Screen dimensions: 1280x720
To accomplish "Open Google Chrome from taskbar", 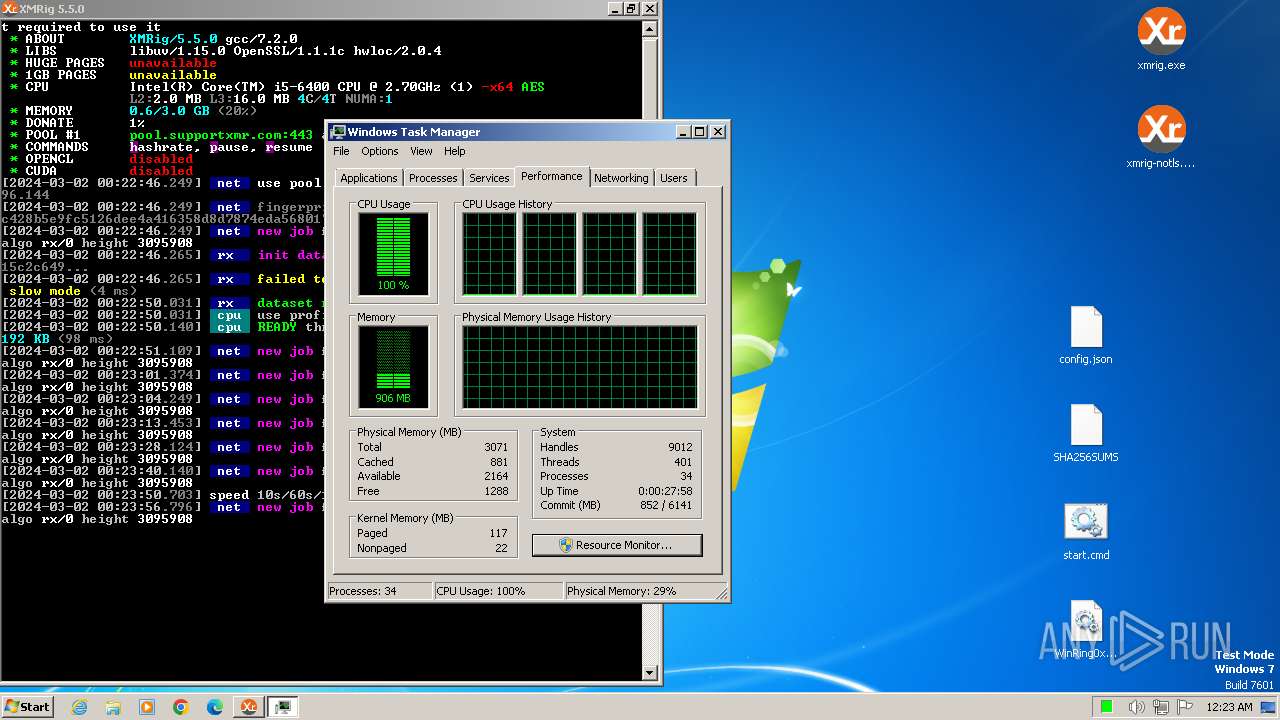I will point(181,707).
